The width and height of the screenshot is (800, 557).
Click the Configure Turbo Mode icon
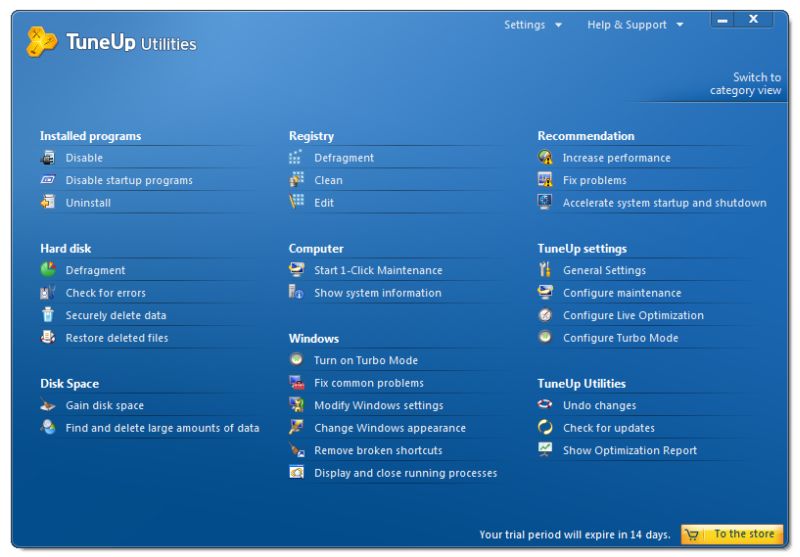(545, 337)
